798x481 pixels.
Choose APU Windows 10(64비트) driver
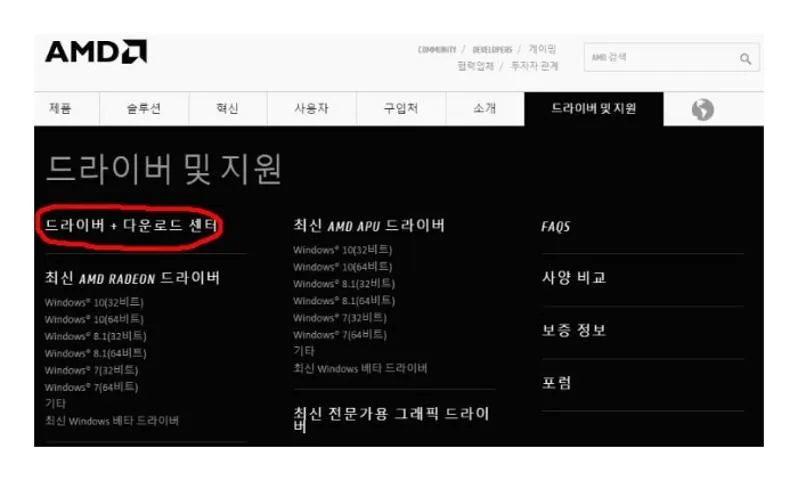tap(343, 267)
